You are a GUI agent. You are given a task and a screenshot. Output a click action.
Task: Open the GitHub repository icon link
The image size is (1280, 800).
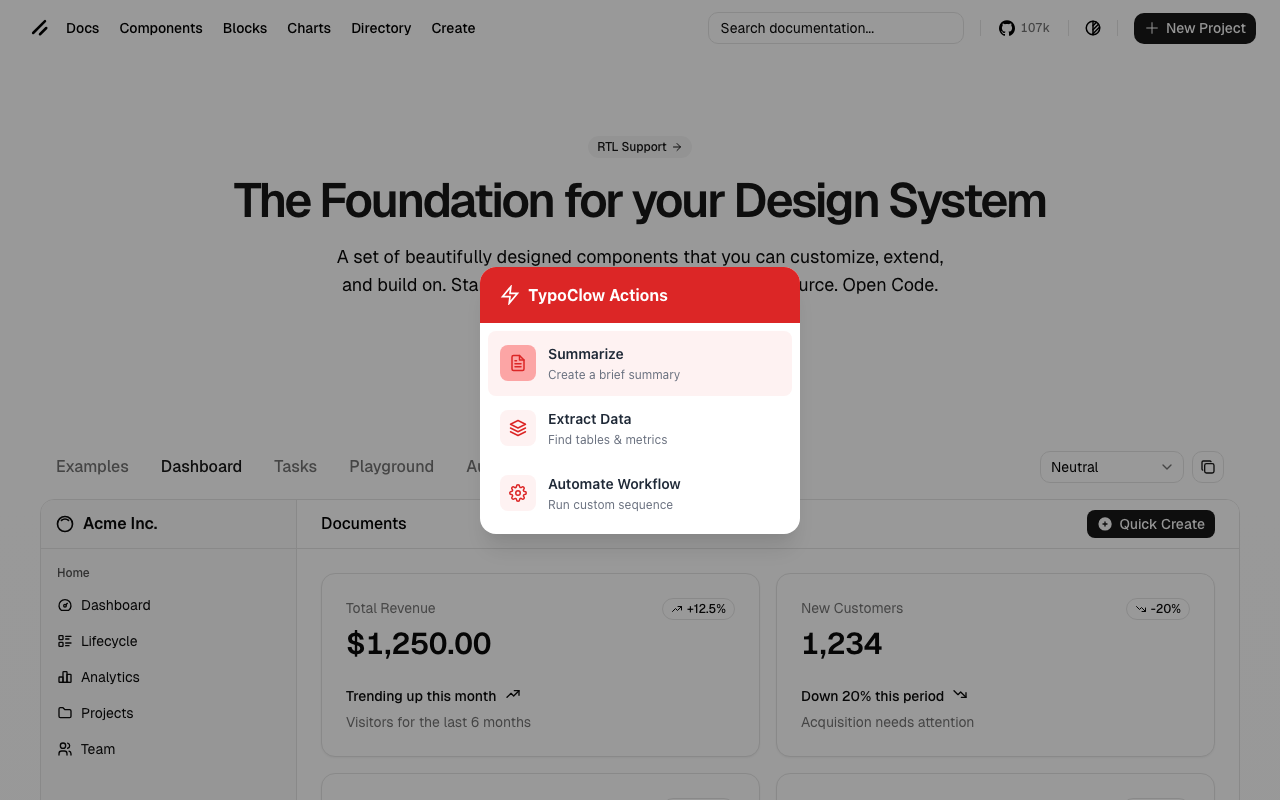1007,28
